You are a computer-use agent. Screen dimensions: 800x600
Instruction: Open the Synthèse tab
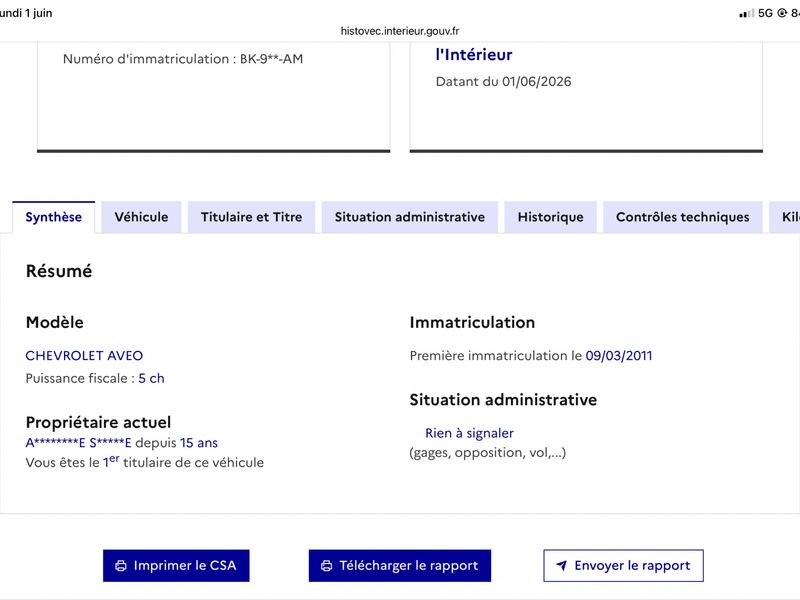click(54, 217)
